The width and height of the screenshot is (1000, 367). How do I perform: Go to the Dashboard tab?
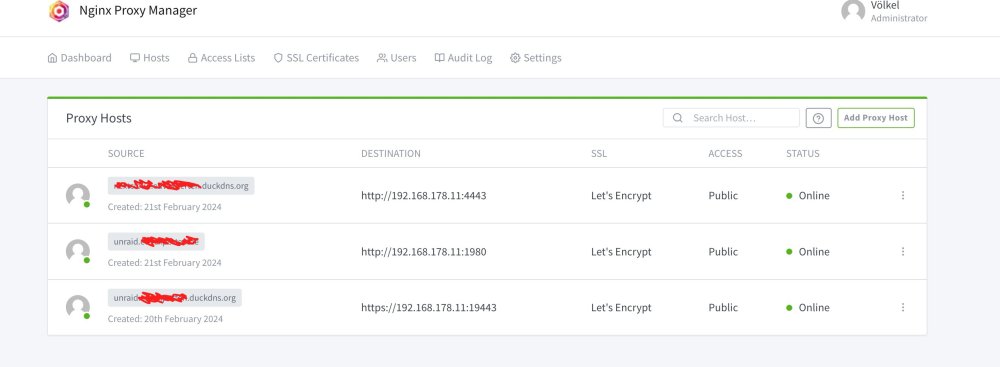tap(80, 57)
